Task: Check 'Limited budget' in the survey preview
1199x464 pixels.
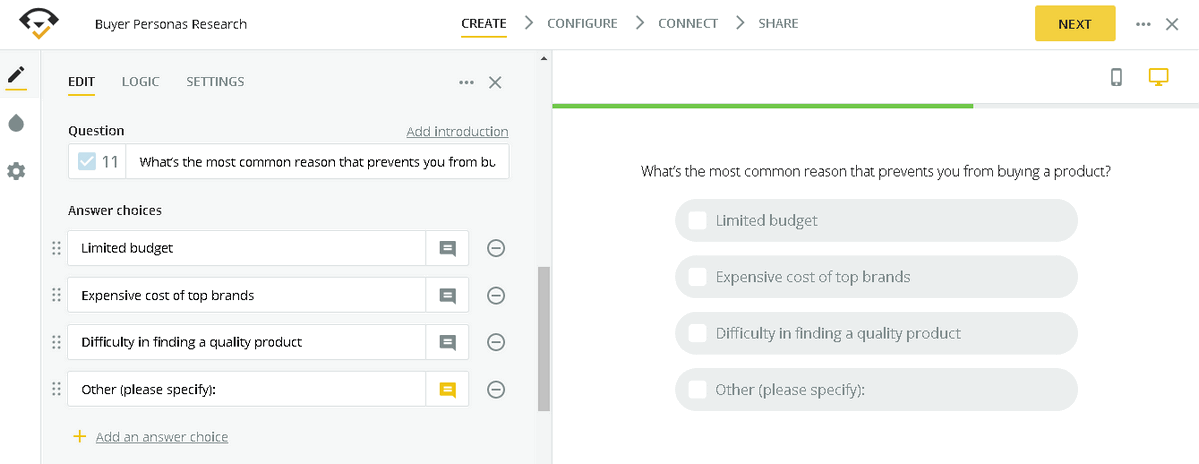Action: coord(697,220)
